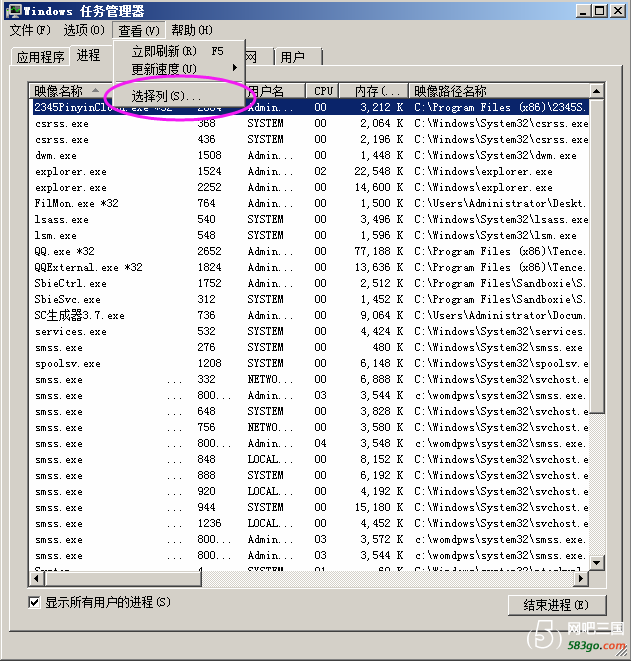
Task: Select smss.exe row with PID 944
Action: pyautogui.click(x=310, y=508)
